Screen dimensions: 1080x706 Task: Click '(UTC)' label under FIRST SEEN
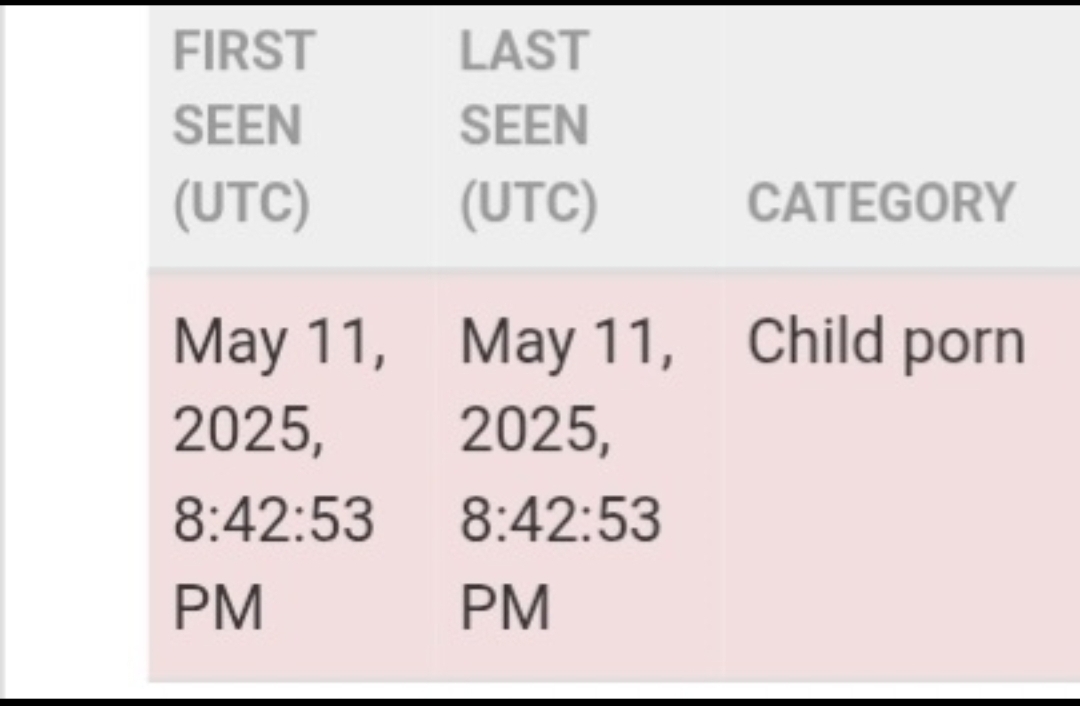[x=242, y=204]
